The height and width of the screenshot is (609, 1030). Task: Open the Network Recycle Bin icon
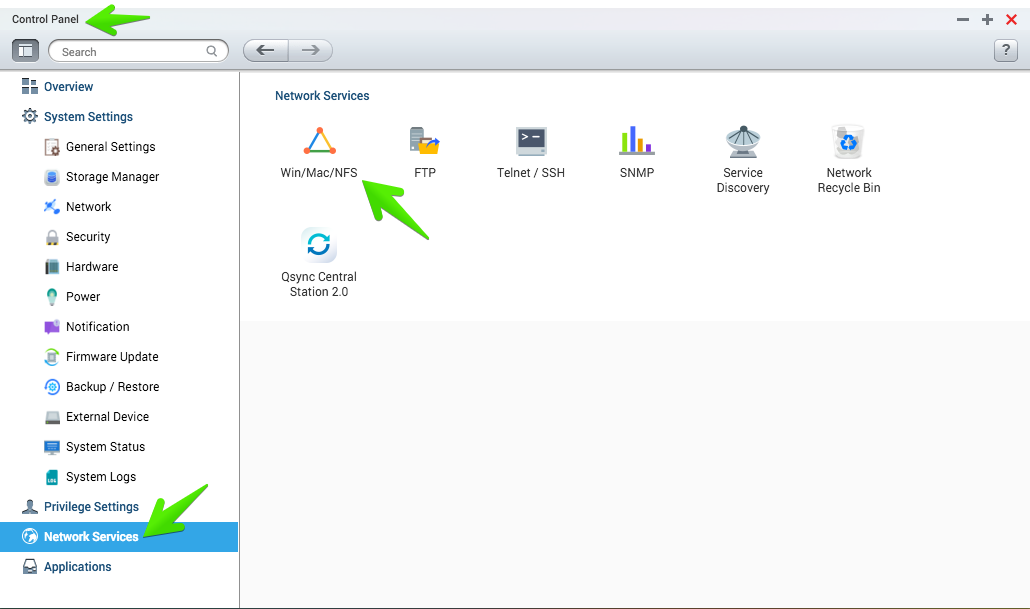click(849, 141)
